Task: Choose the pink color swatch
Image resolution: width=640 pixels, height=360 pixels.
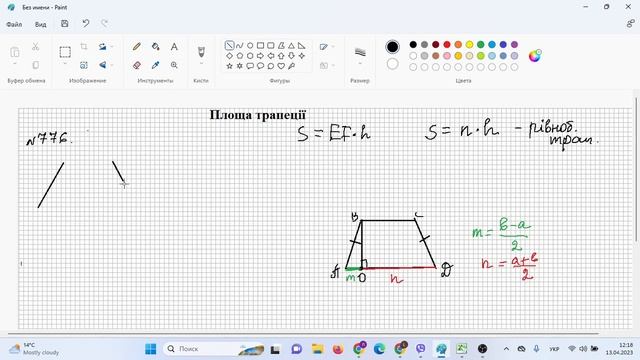Action: coord(447,56)
